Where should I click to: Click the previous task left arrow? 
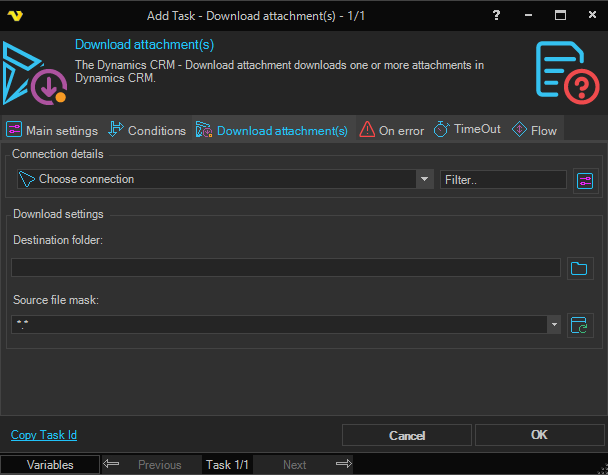click(x=112, y=464)
